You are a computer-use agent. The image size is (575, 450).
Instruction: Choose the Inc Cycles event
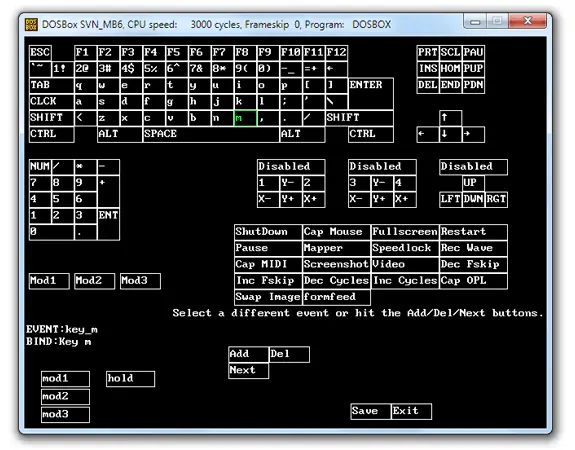(x=405, y=281)
